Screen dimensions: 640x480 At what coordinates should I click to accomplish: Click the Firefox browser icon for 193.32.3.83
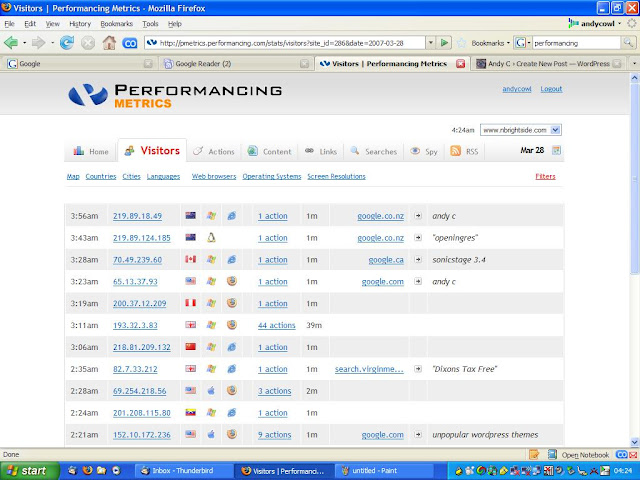coord(232,325)
